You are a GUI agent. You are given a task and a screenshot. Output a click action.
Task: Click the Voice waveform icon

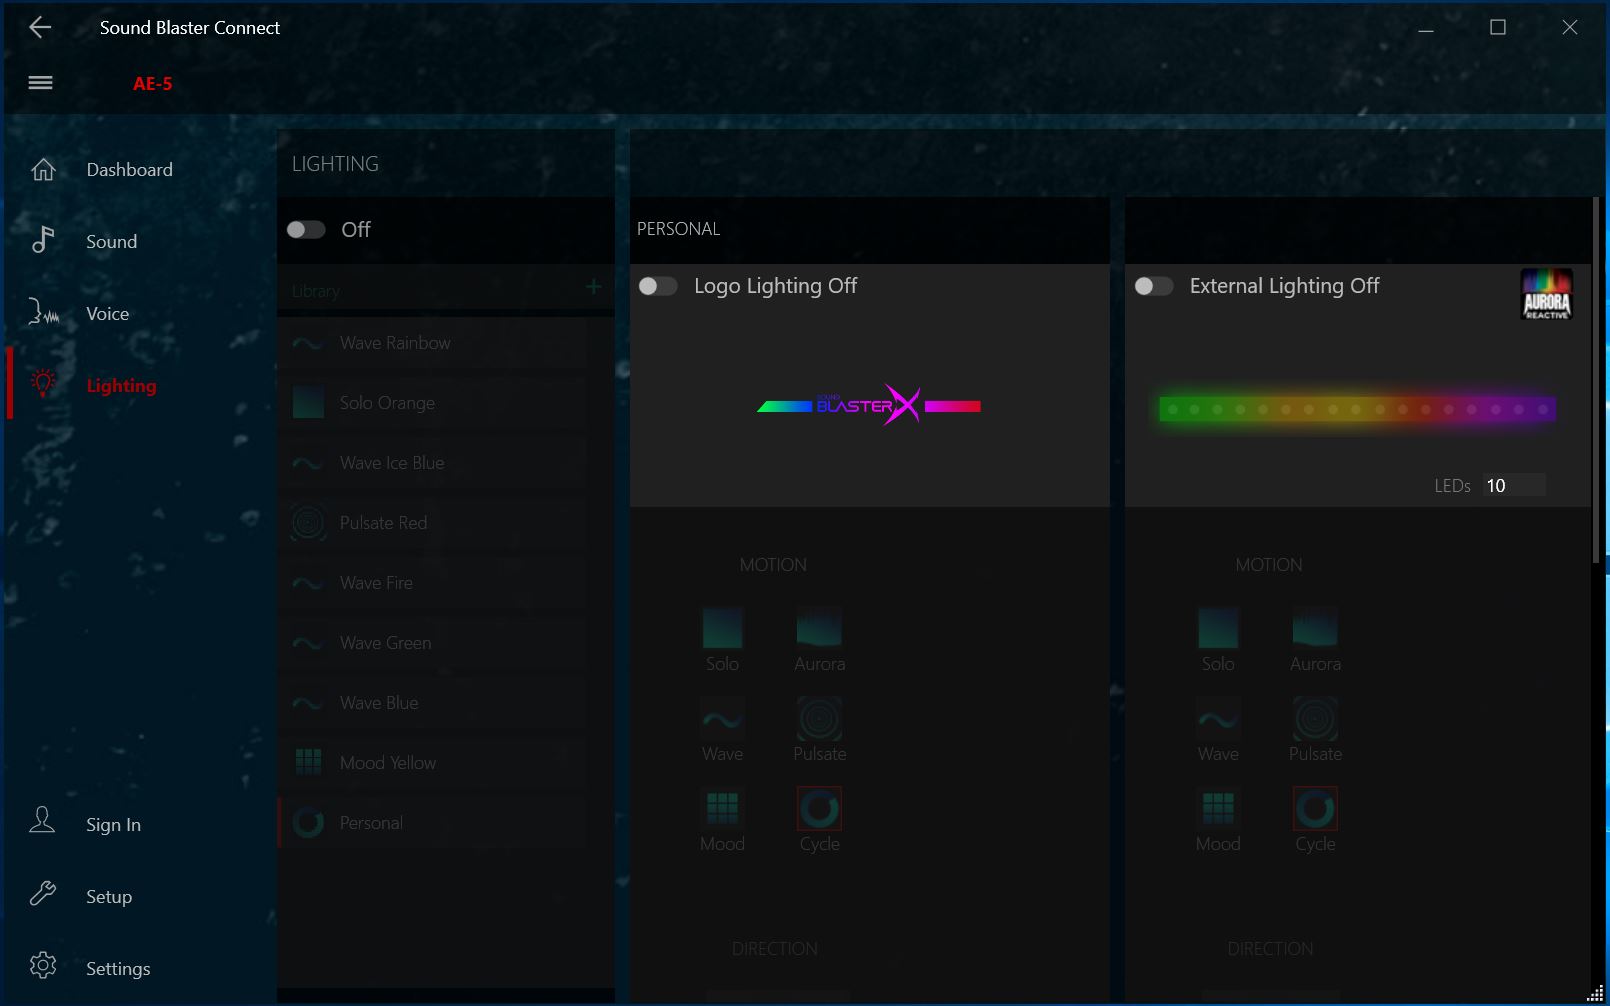(43, 313)
